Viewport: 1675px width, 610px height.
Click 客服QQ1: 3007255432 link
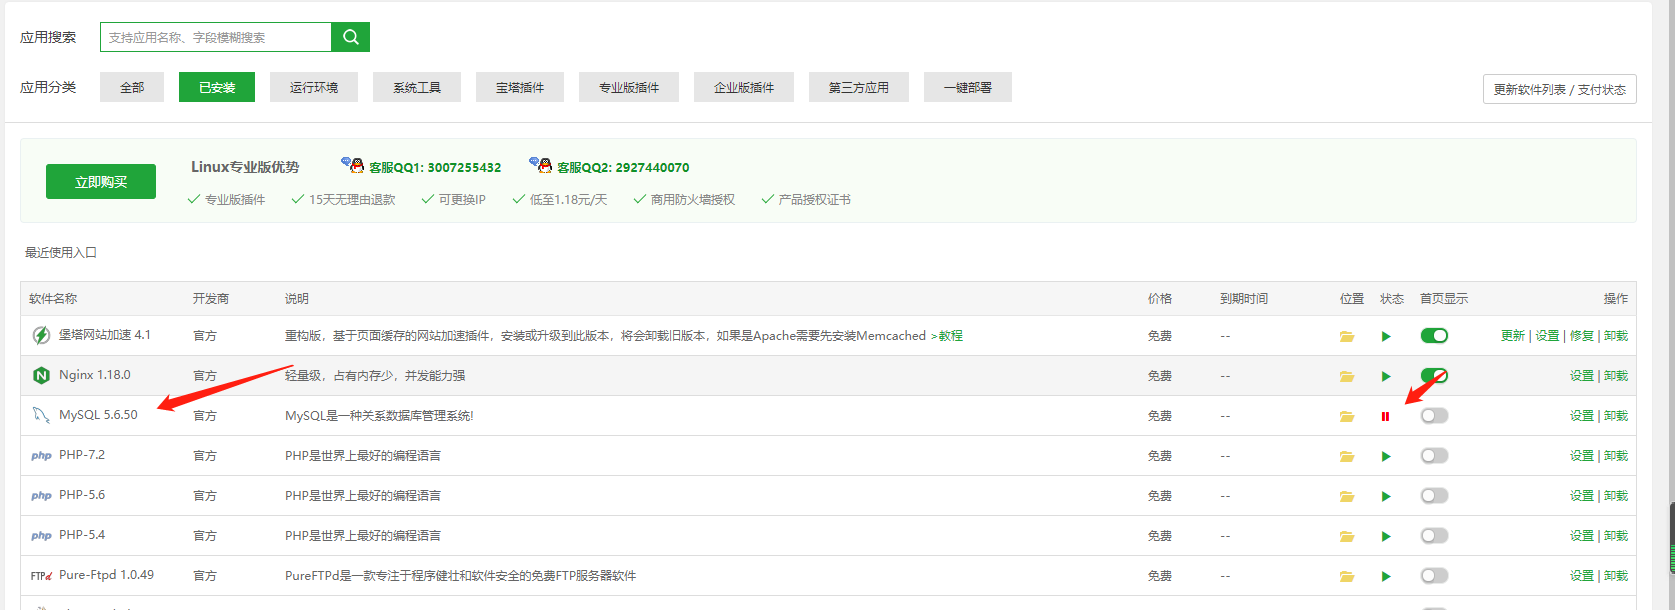tap(435, 167)
